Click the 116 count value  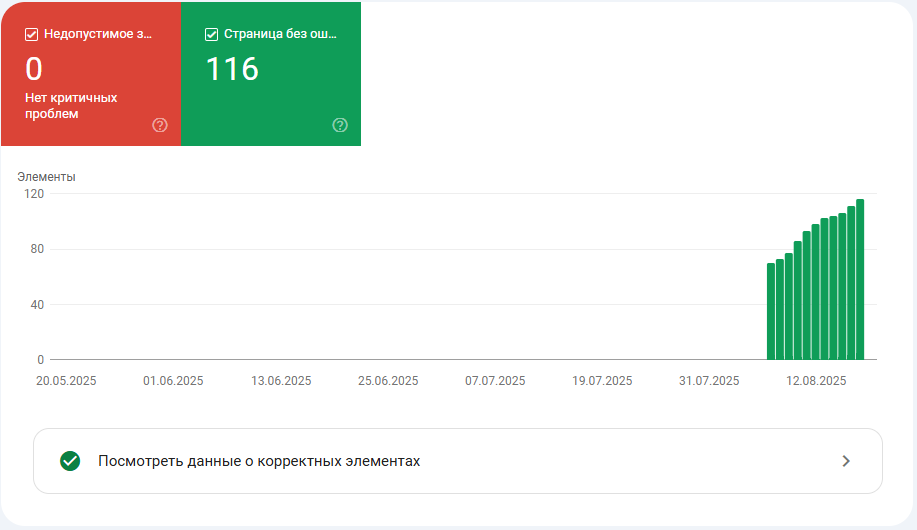pyautogui.click(x=232, y=69)
